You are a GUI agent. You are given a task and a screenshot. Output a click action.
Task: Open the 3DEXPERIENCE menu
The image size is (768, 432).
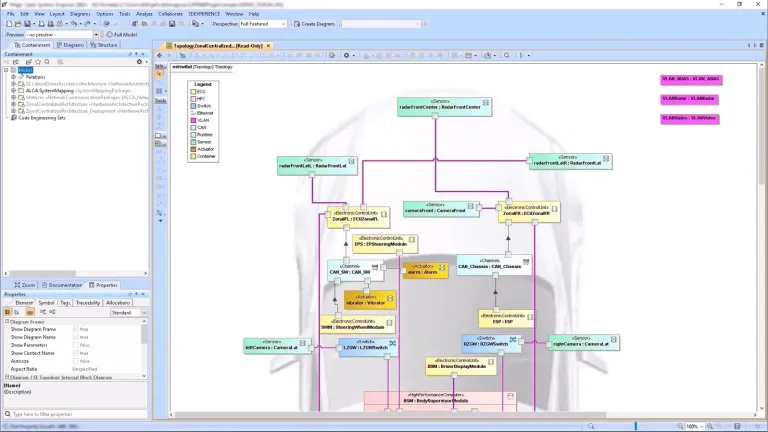(x=204, y=14)
